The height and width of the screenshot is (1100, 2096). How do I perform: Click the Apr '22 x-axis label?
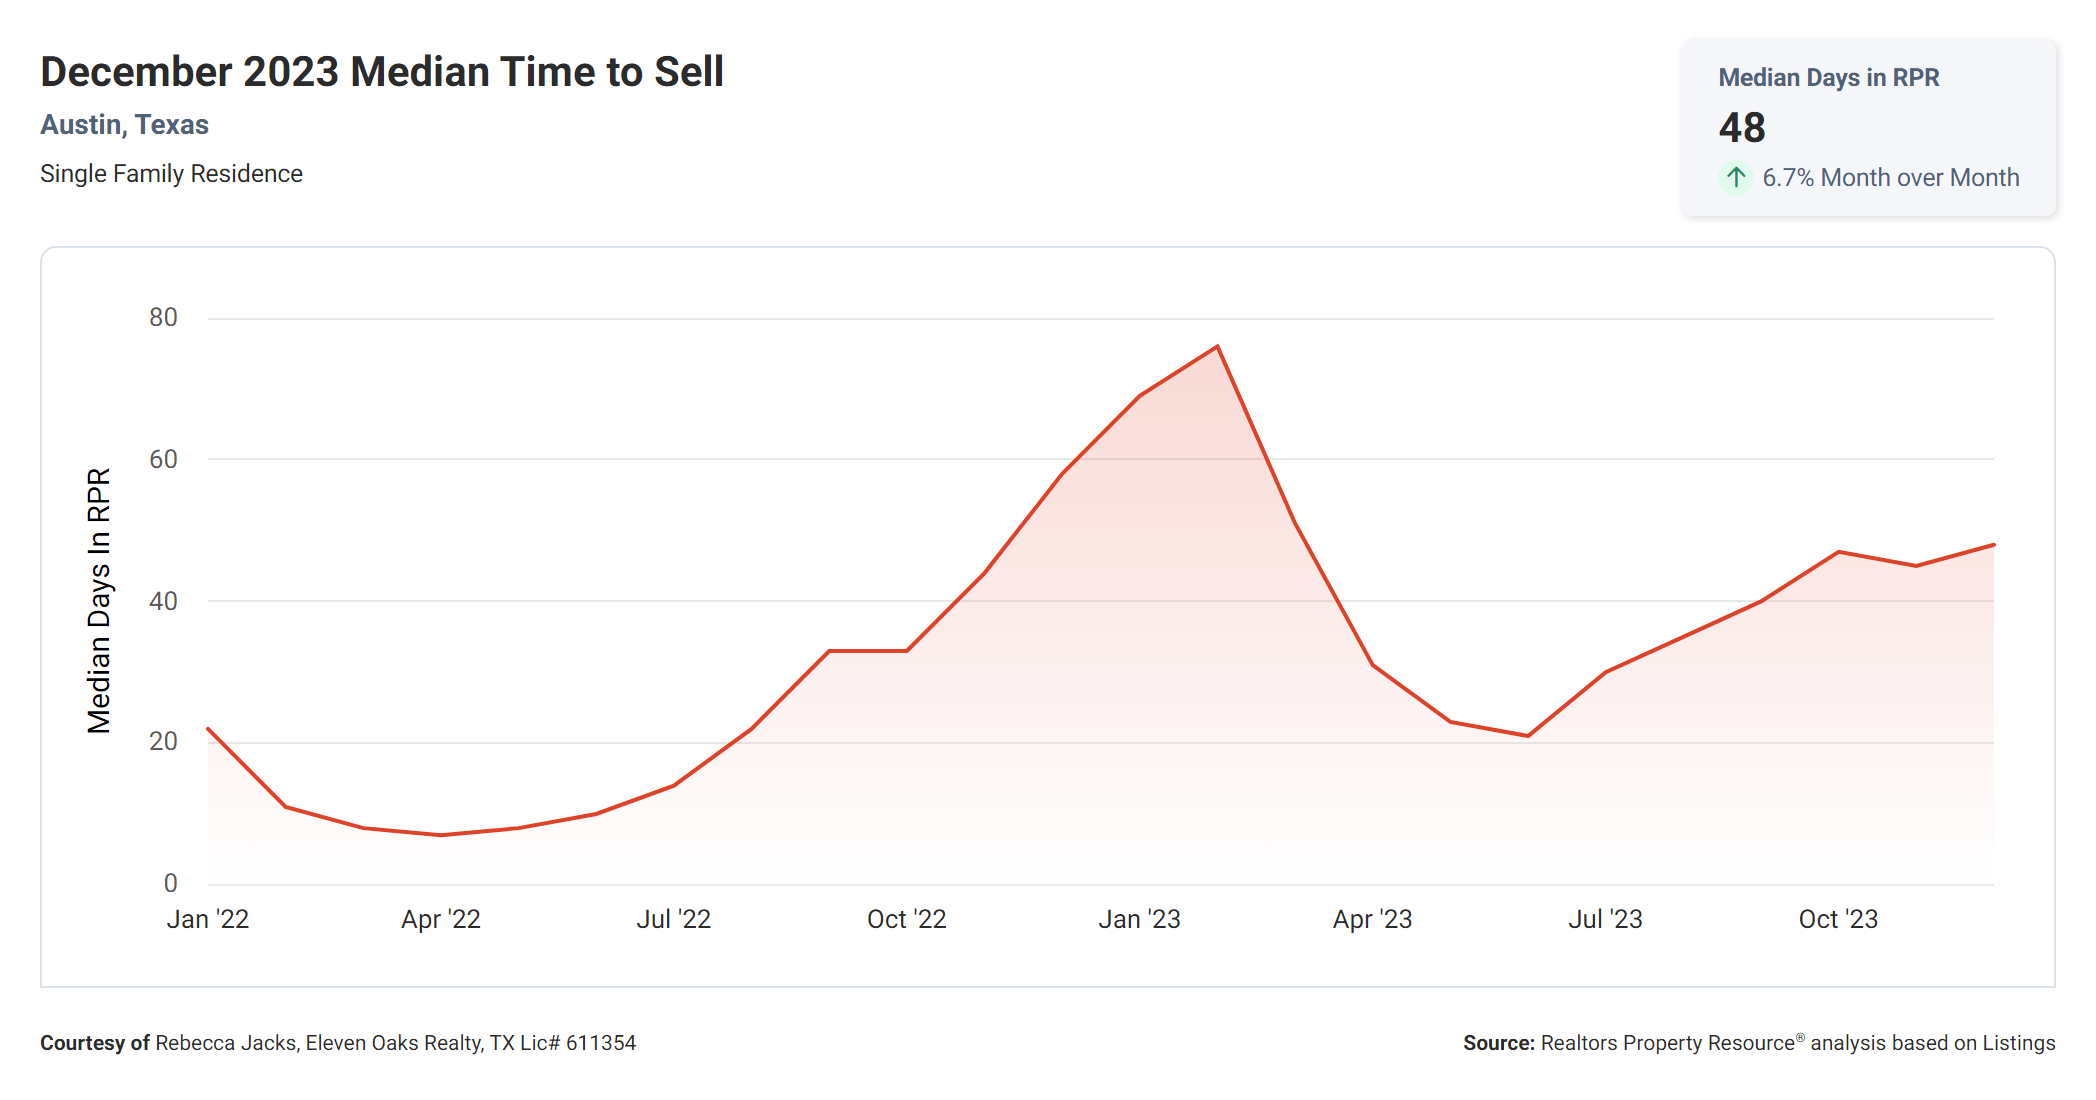click(x=440, y=919)
